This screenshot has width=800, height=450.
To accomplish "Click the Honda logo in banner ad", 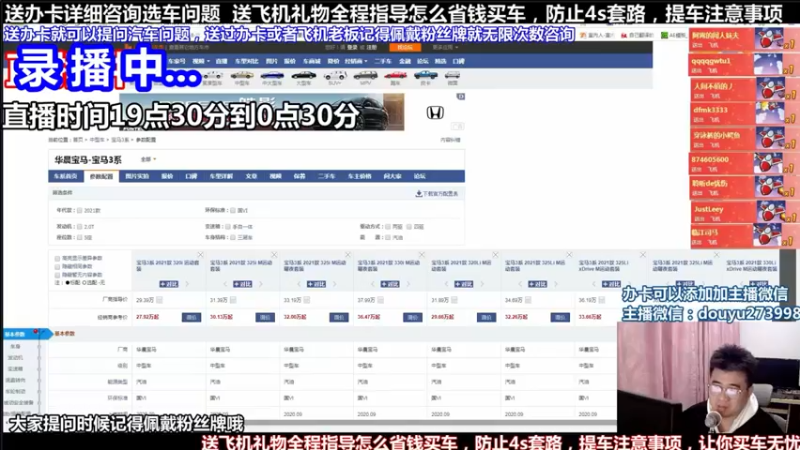I will coord(435,113).
